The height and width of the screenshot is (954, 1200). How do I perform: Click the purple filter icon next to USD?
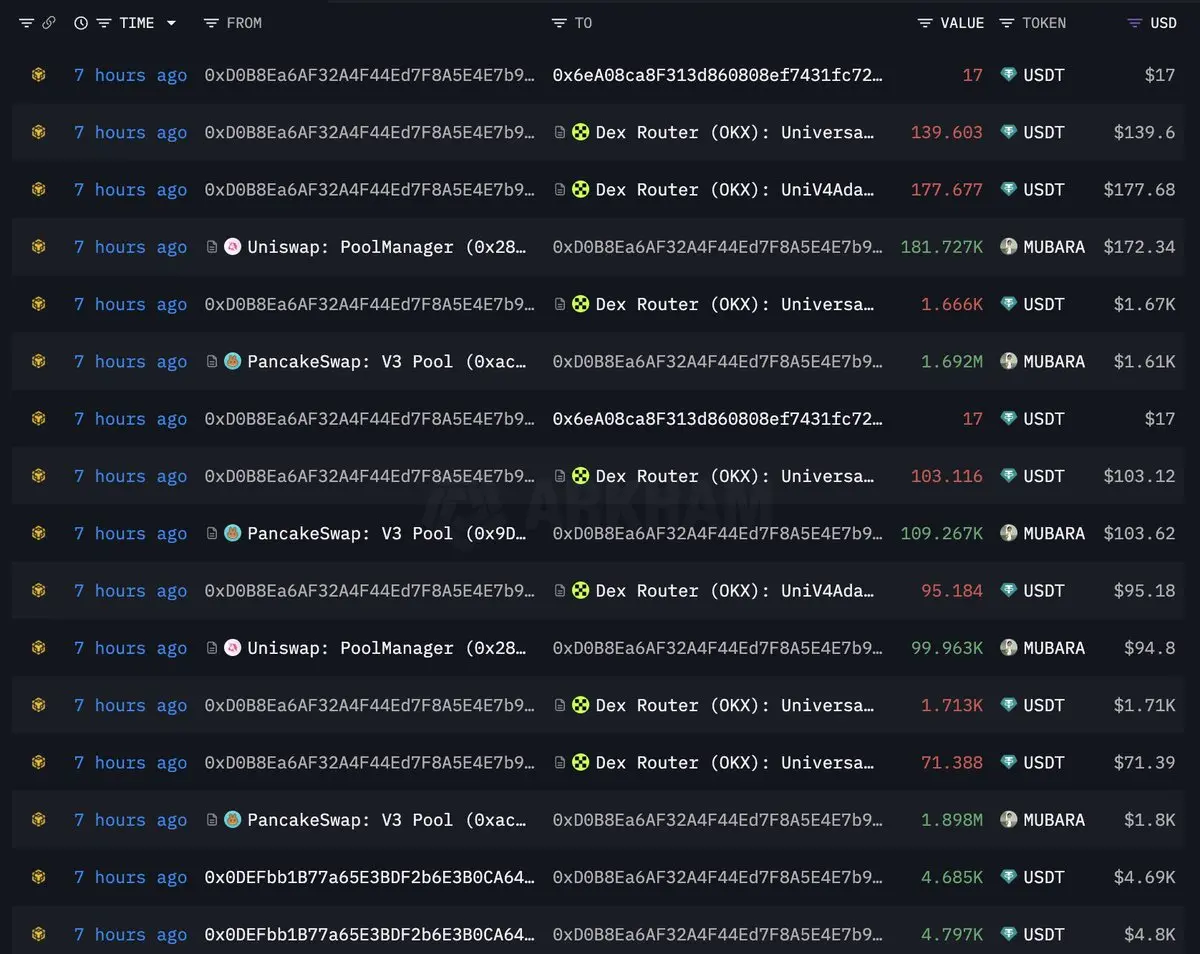coord(1134,23)
